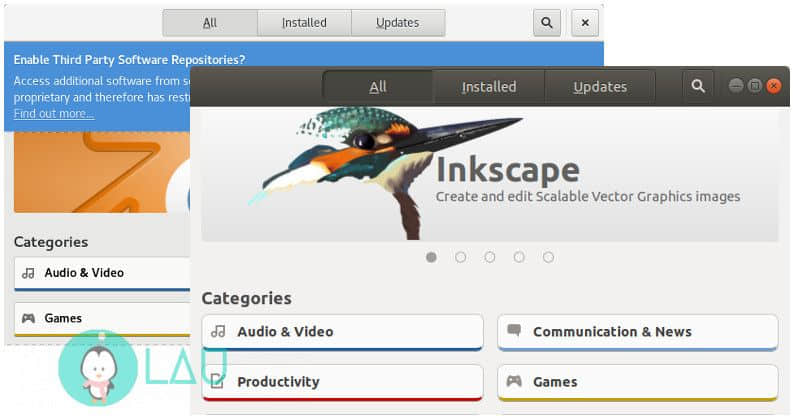Open search in the front Ubuntu Software window
Screen dimensions: 793x418
coord(698,86)
